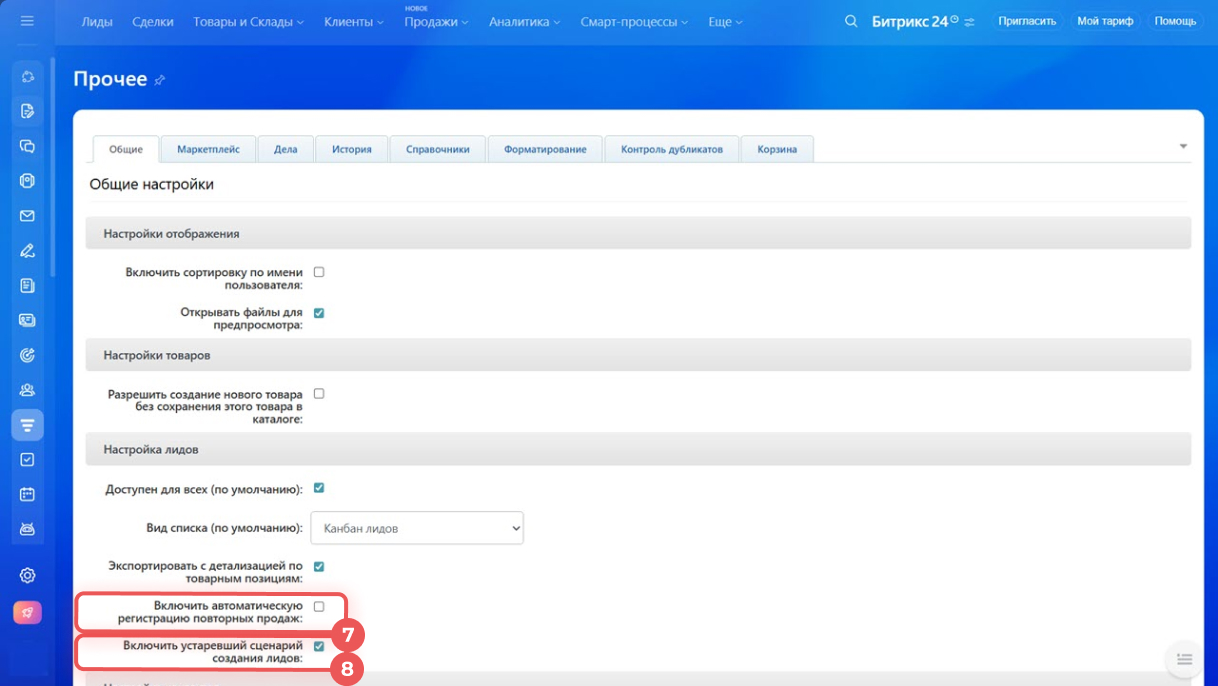The image size is (1218, 686).
Task: Enable automatic repeat sales registration checkbox
Action: pyautogui.click(x=319, y=606)
